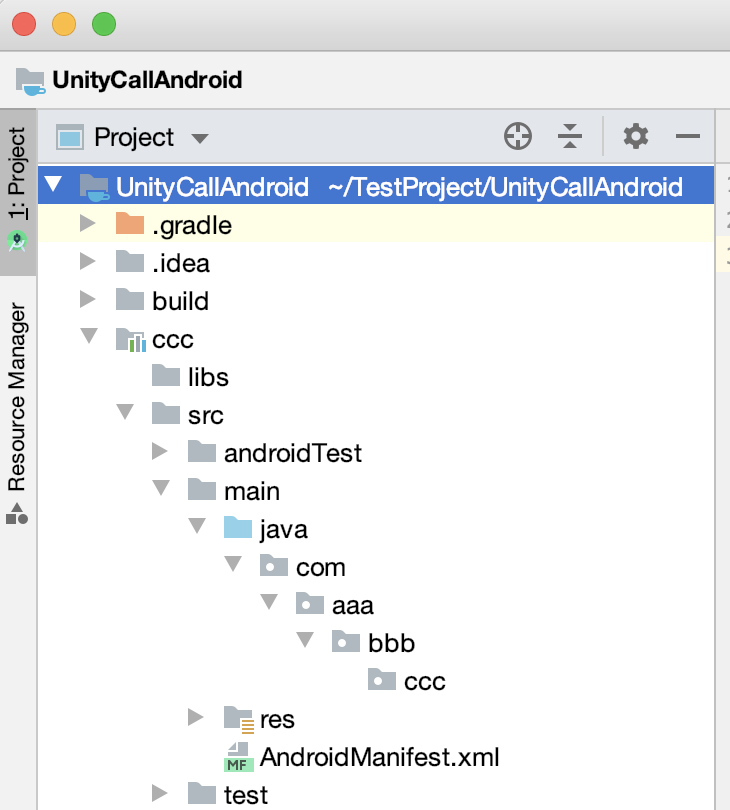
Task: Select the main folder label
Action: [x=252, y=491]
